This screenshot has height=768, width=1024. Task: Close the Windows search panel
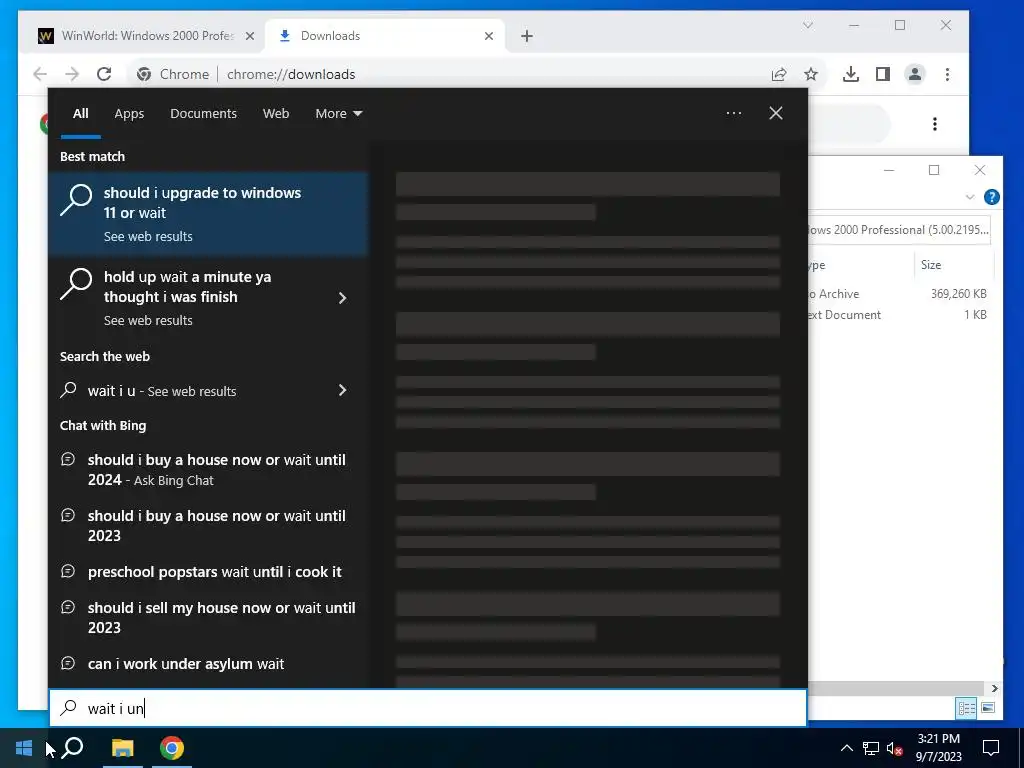click(776, 113)
